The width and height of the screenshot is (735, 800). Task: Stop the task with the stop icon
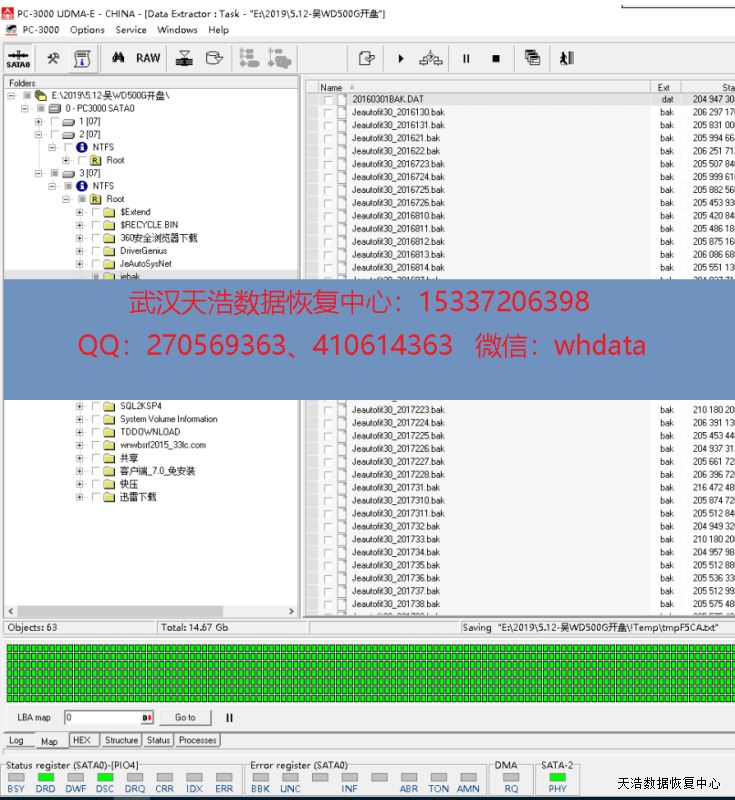(x=496, y=59)
